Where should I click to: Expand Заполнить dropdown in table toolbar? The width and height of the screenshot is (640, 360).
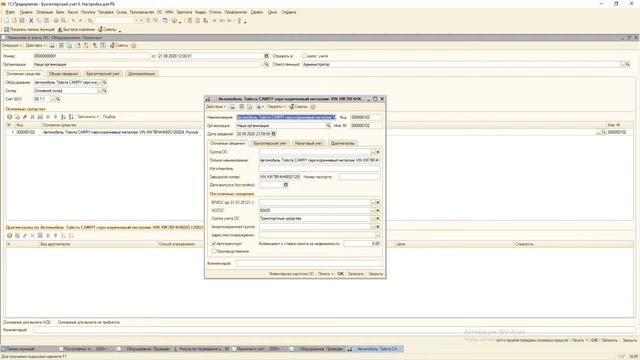[88, 117]
